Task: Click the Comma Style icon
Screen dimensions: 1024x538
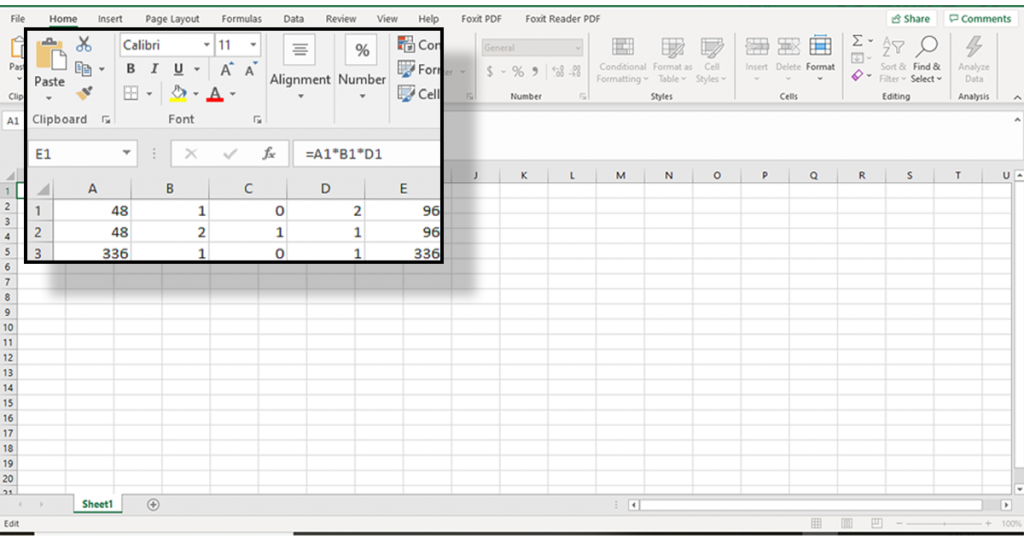Action: pos(535,72)
